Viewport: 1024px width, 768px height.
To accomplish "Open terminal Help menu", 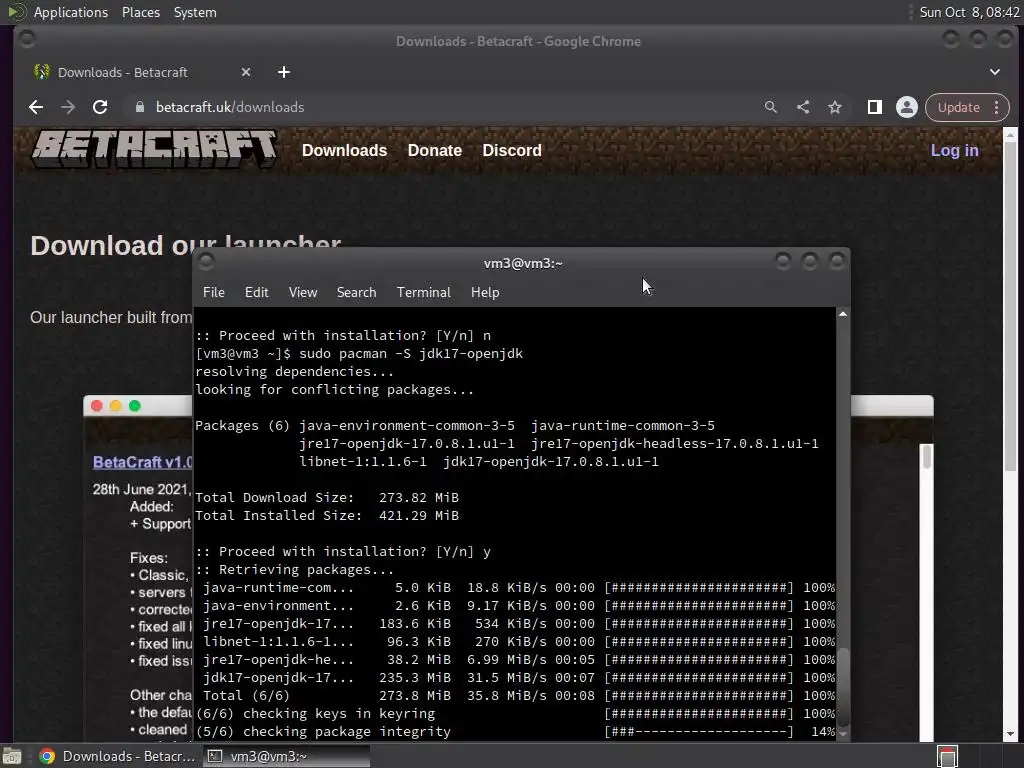I will point(485,292).
